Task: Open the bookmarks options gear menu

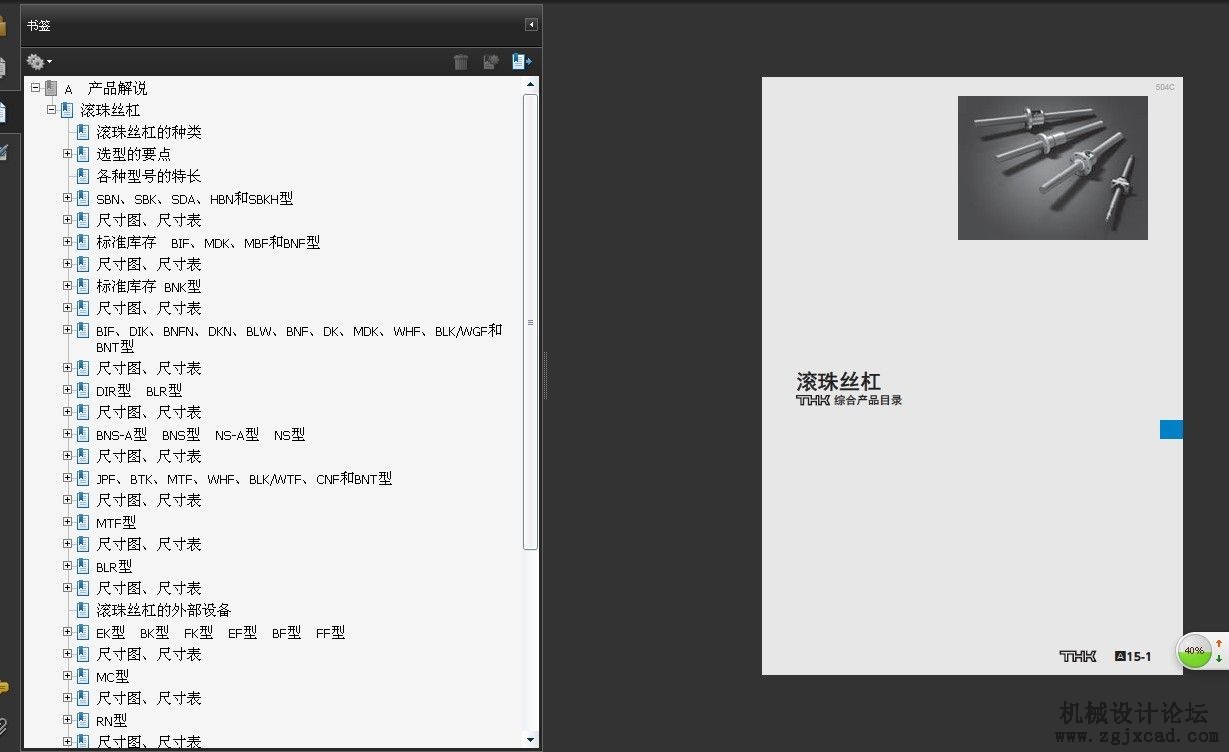Action: [39, 62]
